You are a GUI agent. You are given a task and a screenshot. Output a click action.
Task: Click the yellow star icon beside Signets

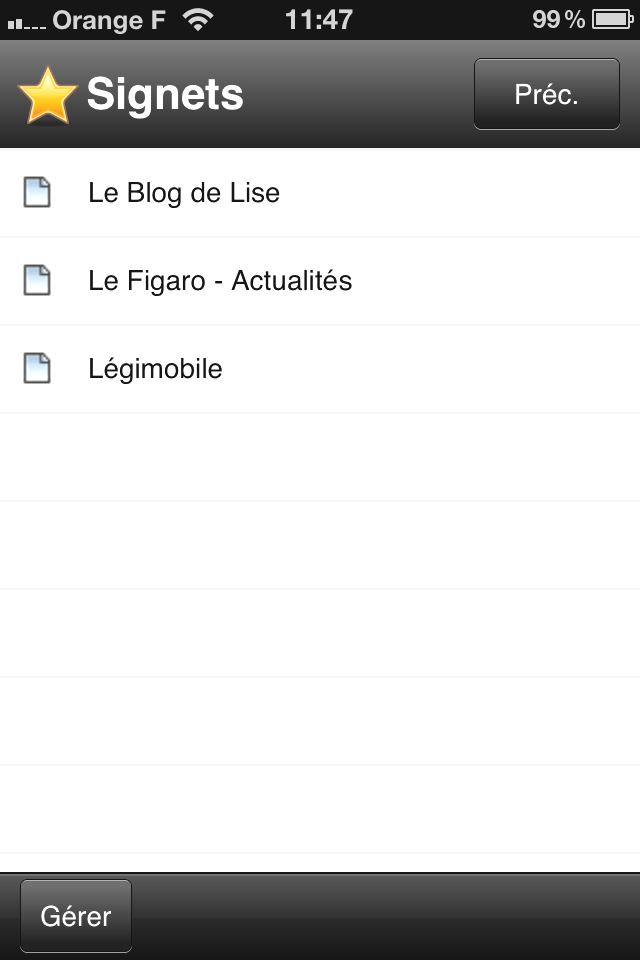[x=47, y=96]
